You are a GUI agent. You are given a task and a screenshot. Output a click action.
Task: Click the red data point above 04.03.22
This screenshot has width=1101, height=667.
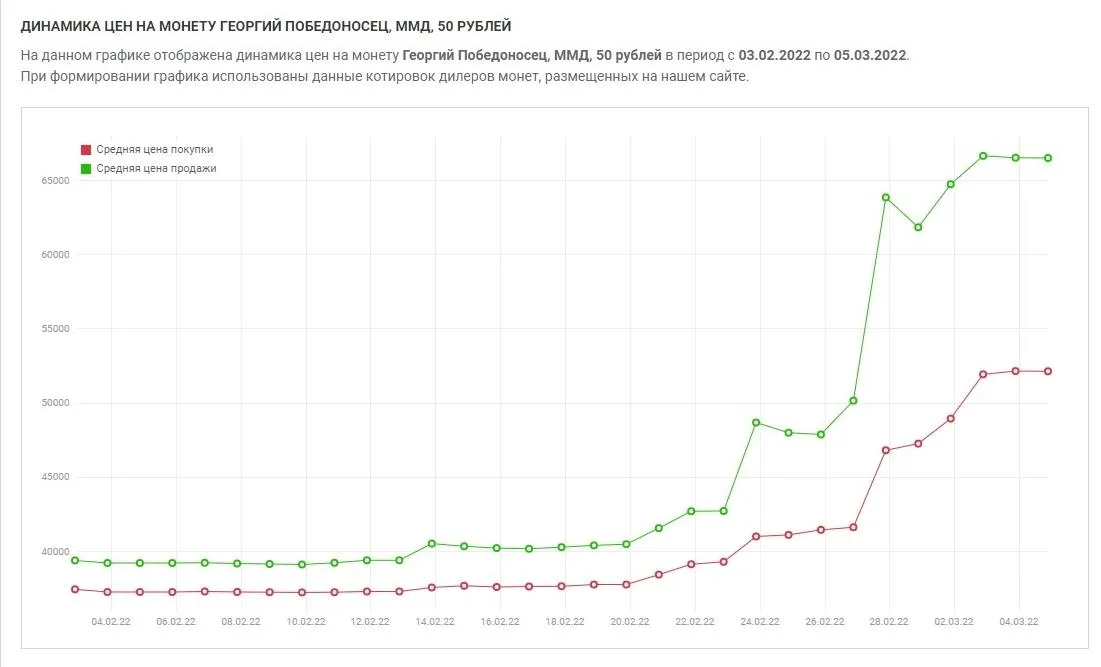1016,371
